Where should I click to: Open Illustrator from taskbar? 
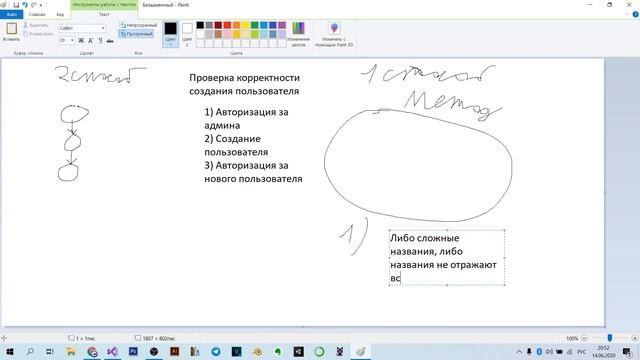175,351
